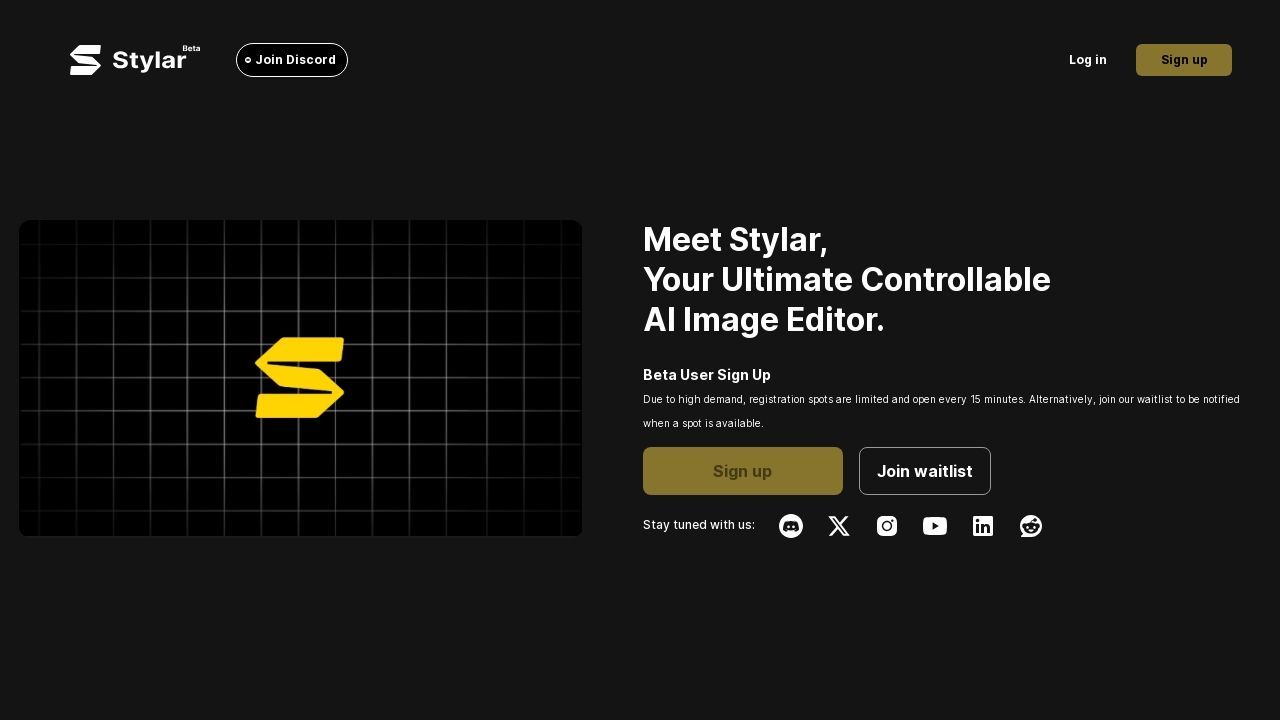Click the header Sign up button
1280x720 pixels.
(1184, 60)
